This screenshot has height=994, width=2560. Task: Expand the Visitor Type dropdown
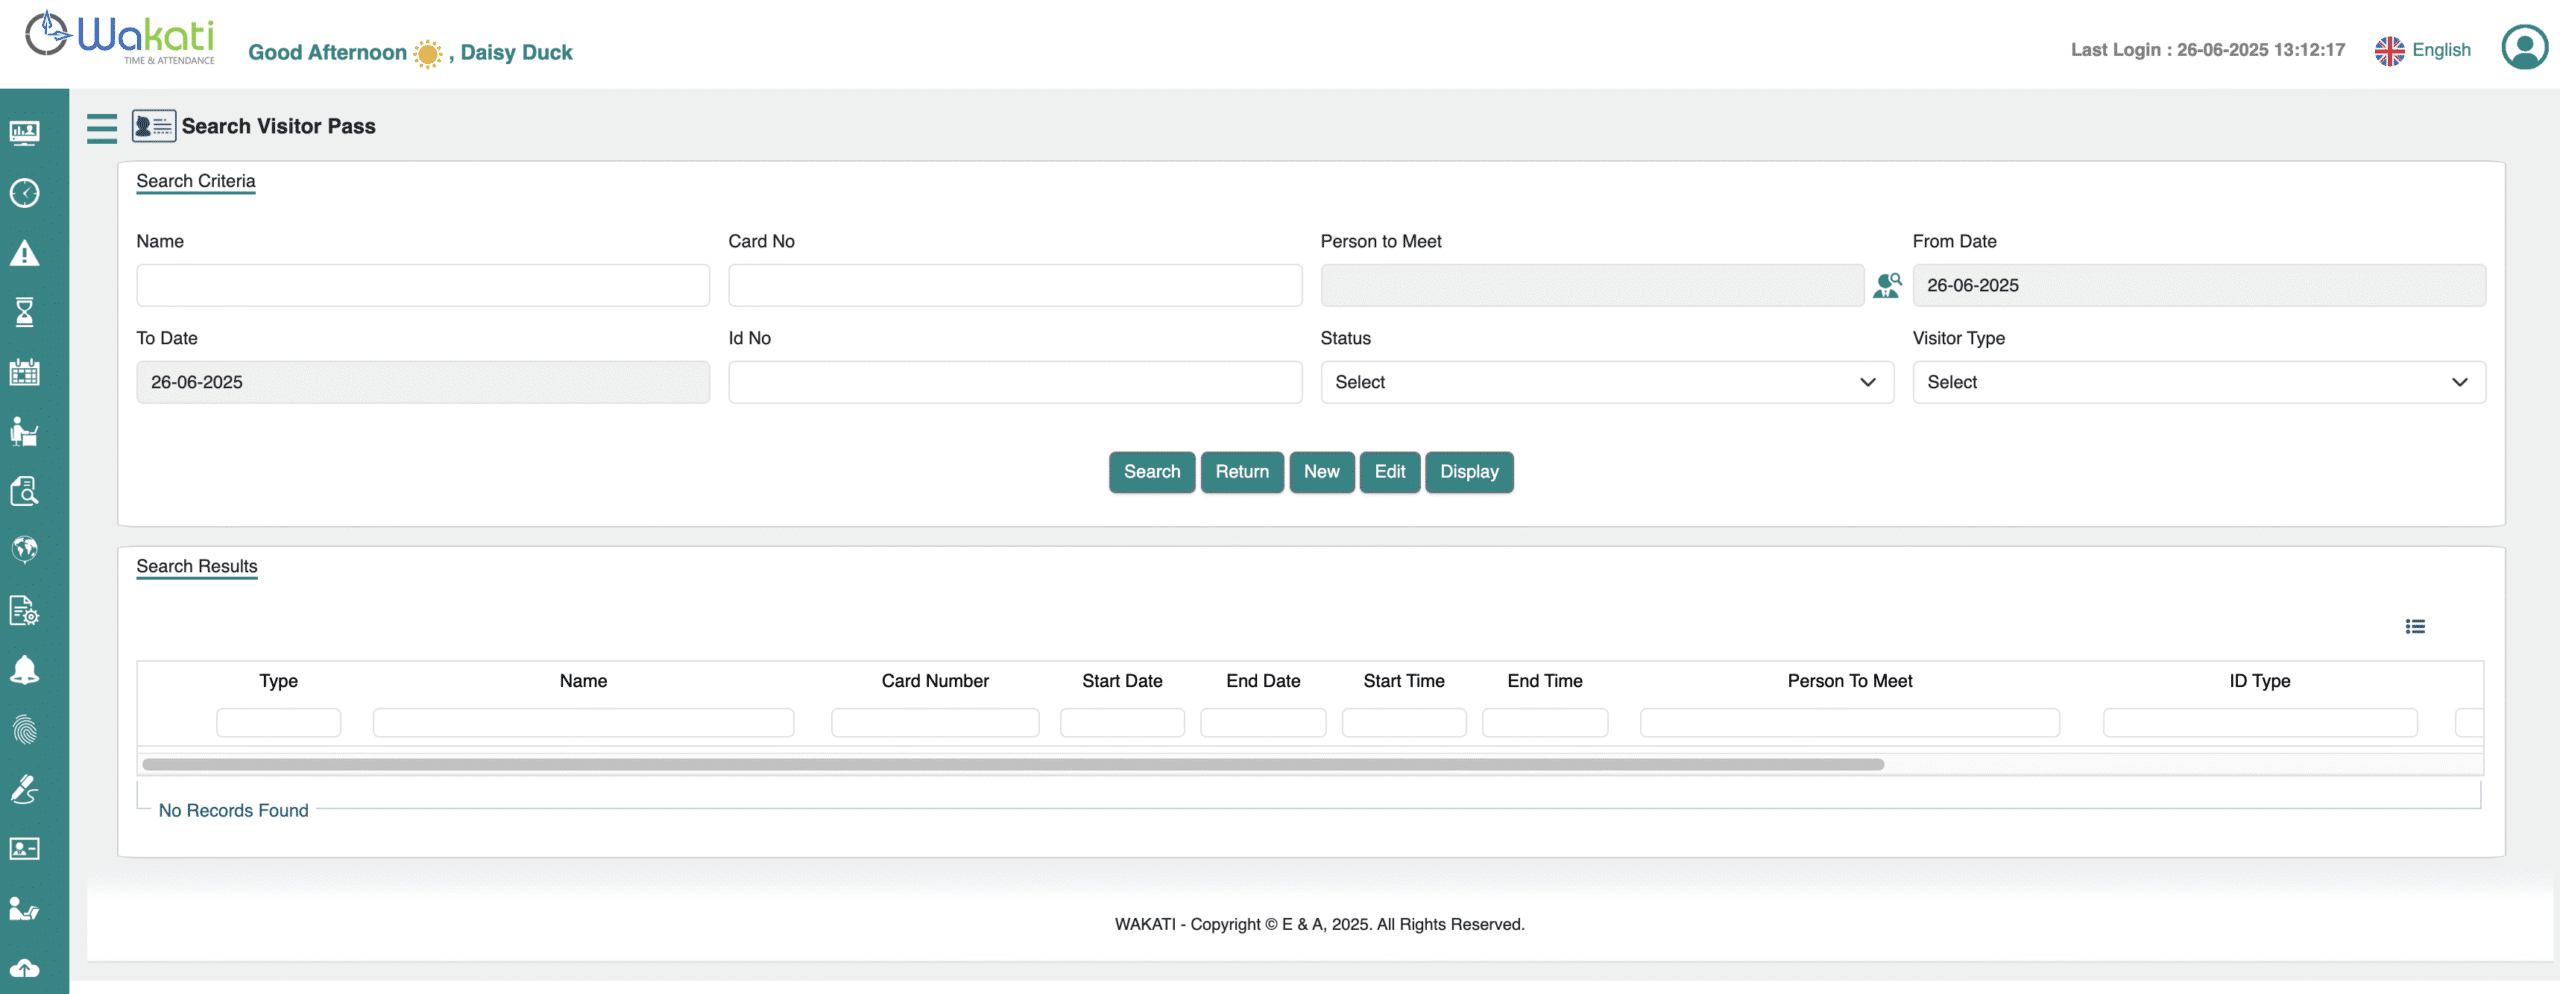click(2198, 383)
